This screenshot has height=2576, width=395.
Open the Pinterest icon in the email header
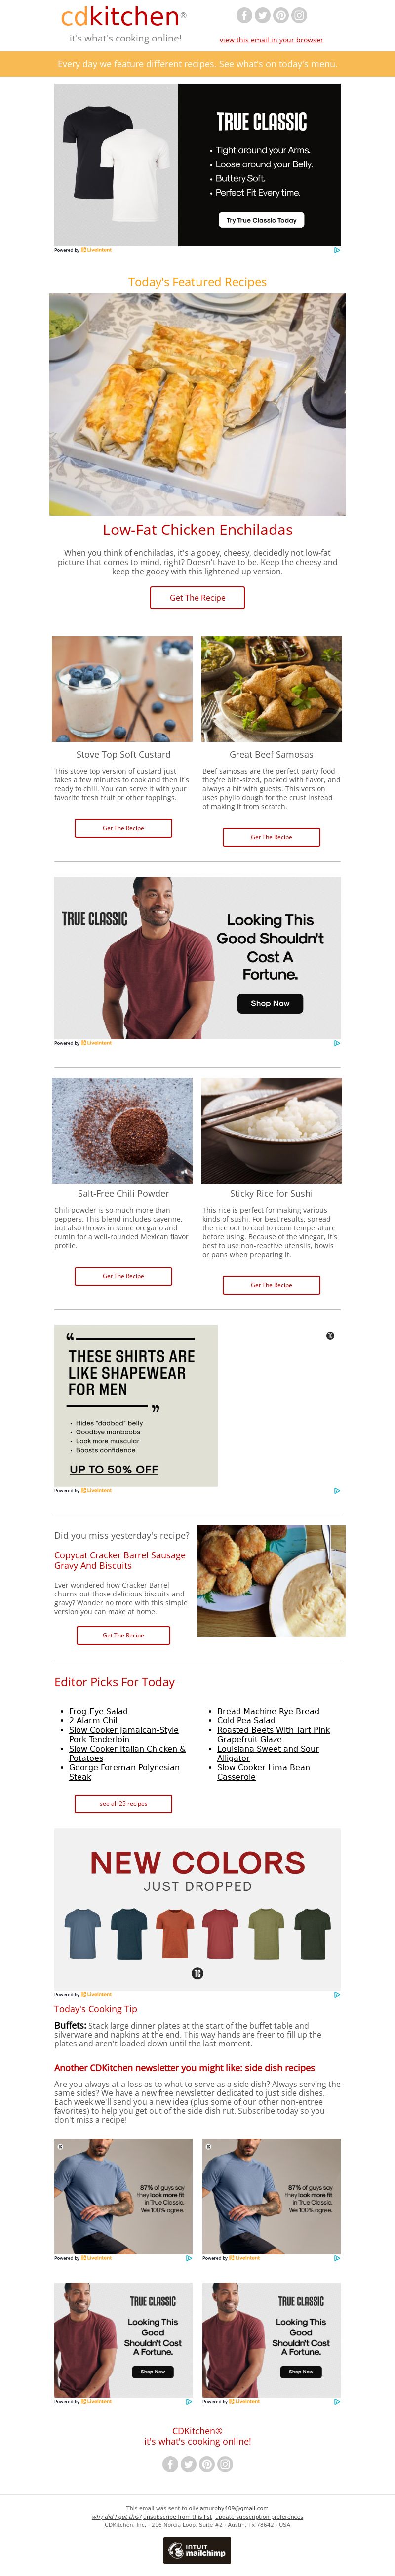[281, 15]
